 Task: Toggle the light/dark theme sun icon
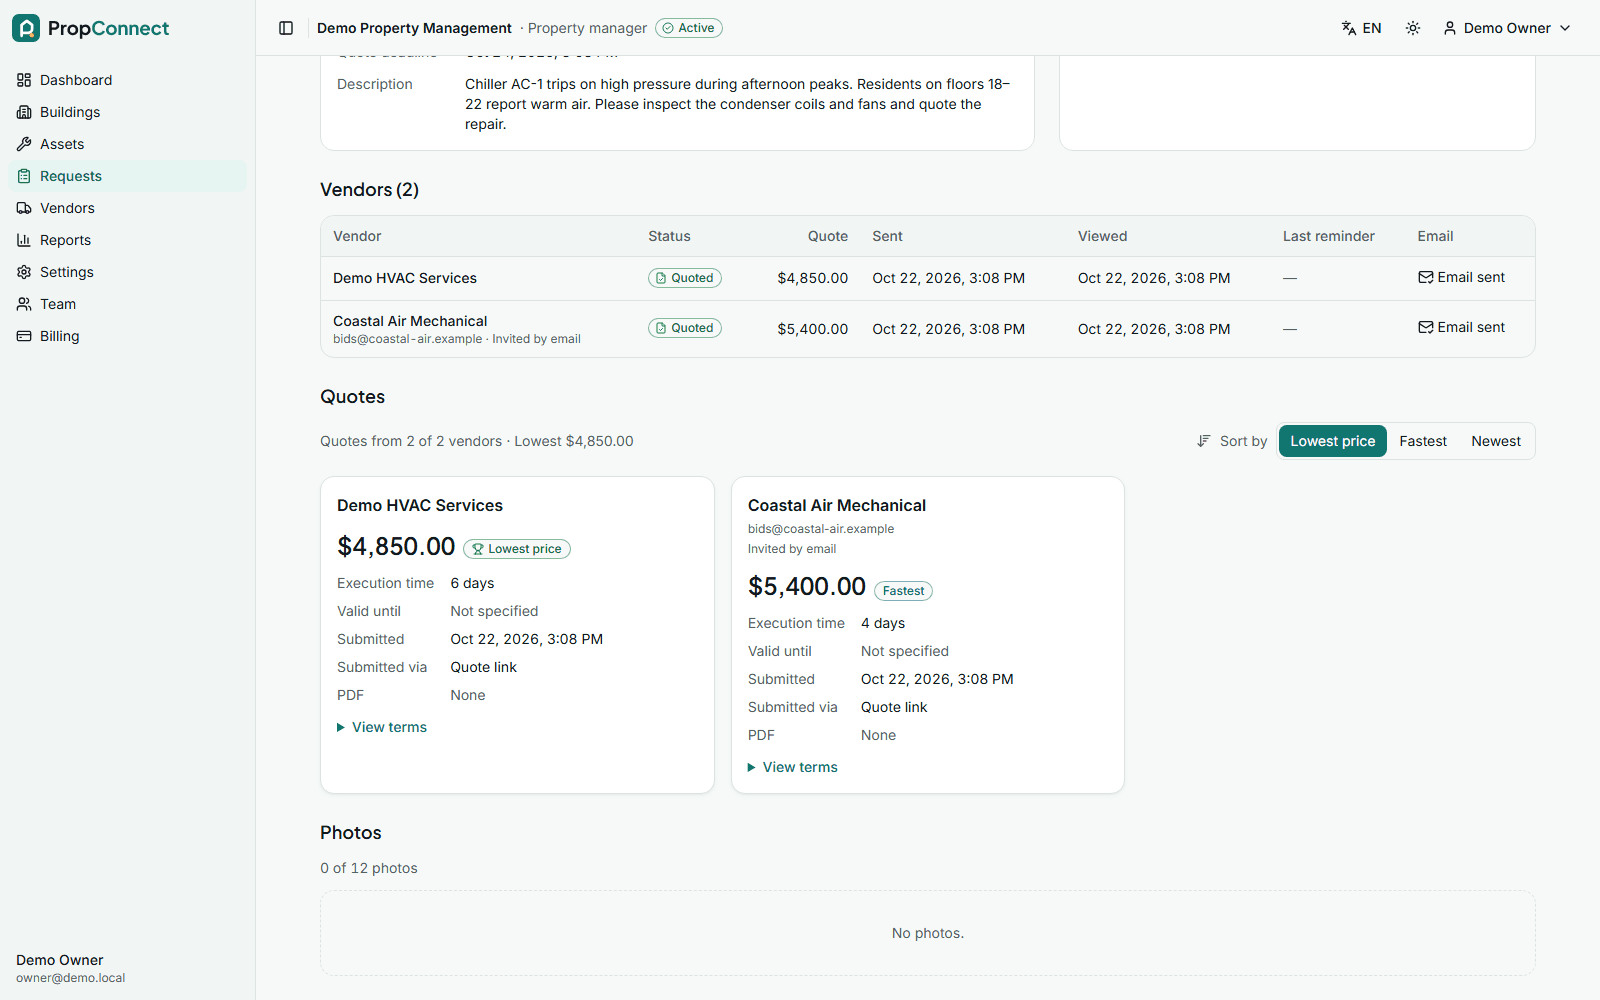(x=1413, y=28)
